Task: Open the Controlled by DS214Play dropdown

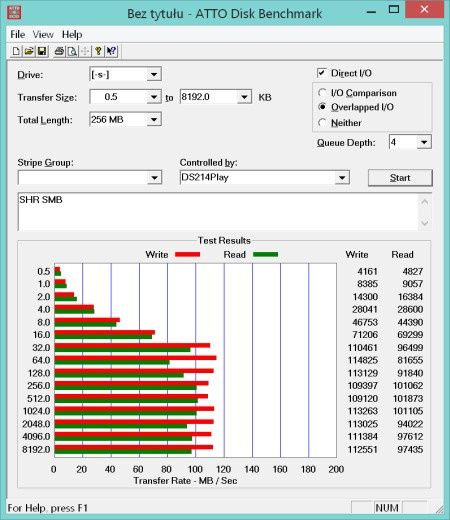Action: point(342,177)
